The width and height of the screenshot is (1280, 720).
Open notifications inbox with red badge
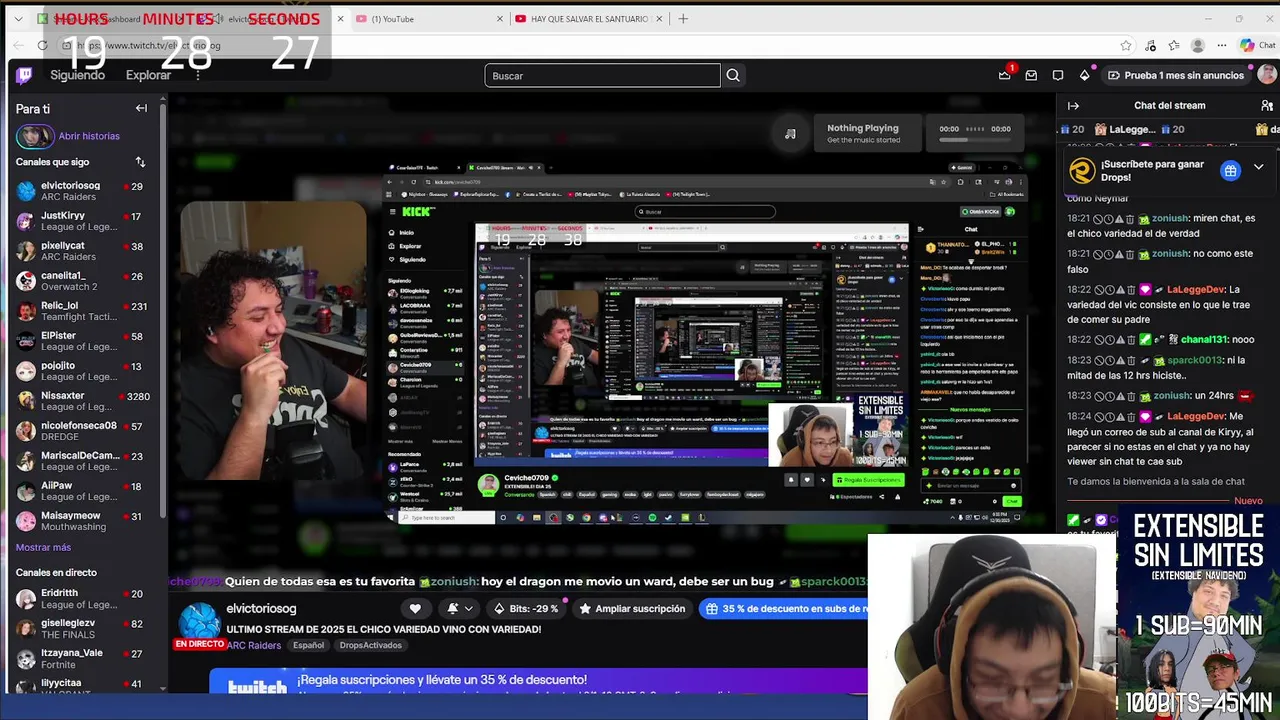pos(1005,75)
